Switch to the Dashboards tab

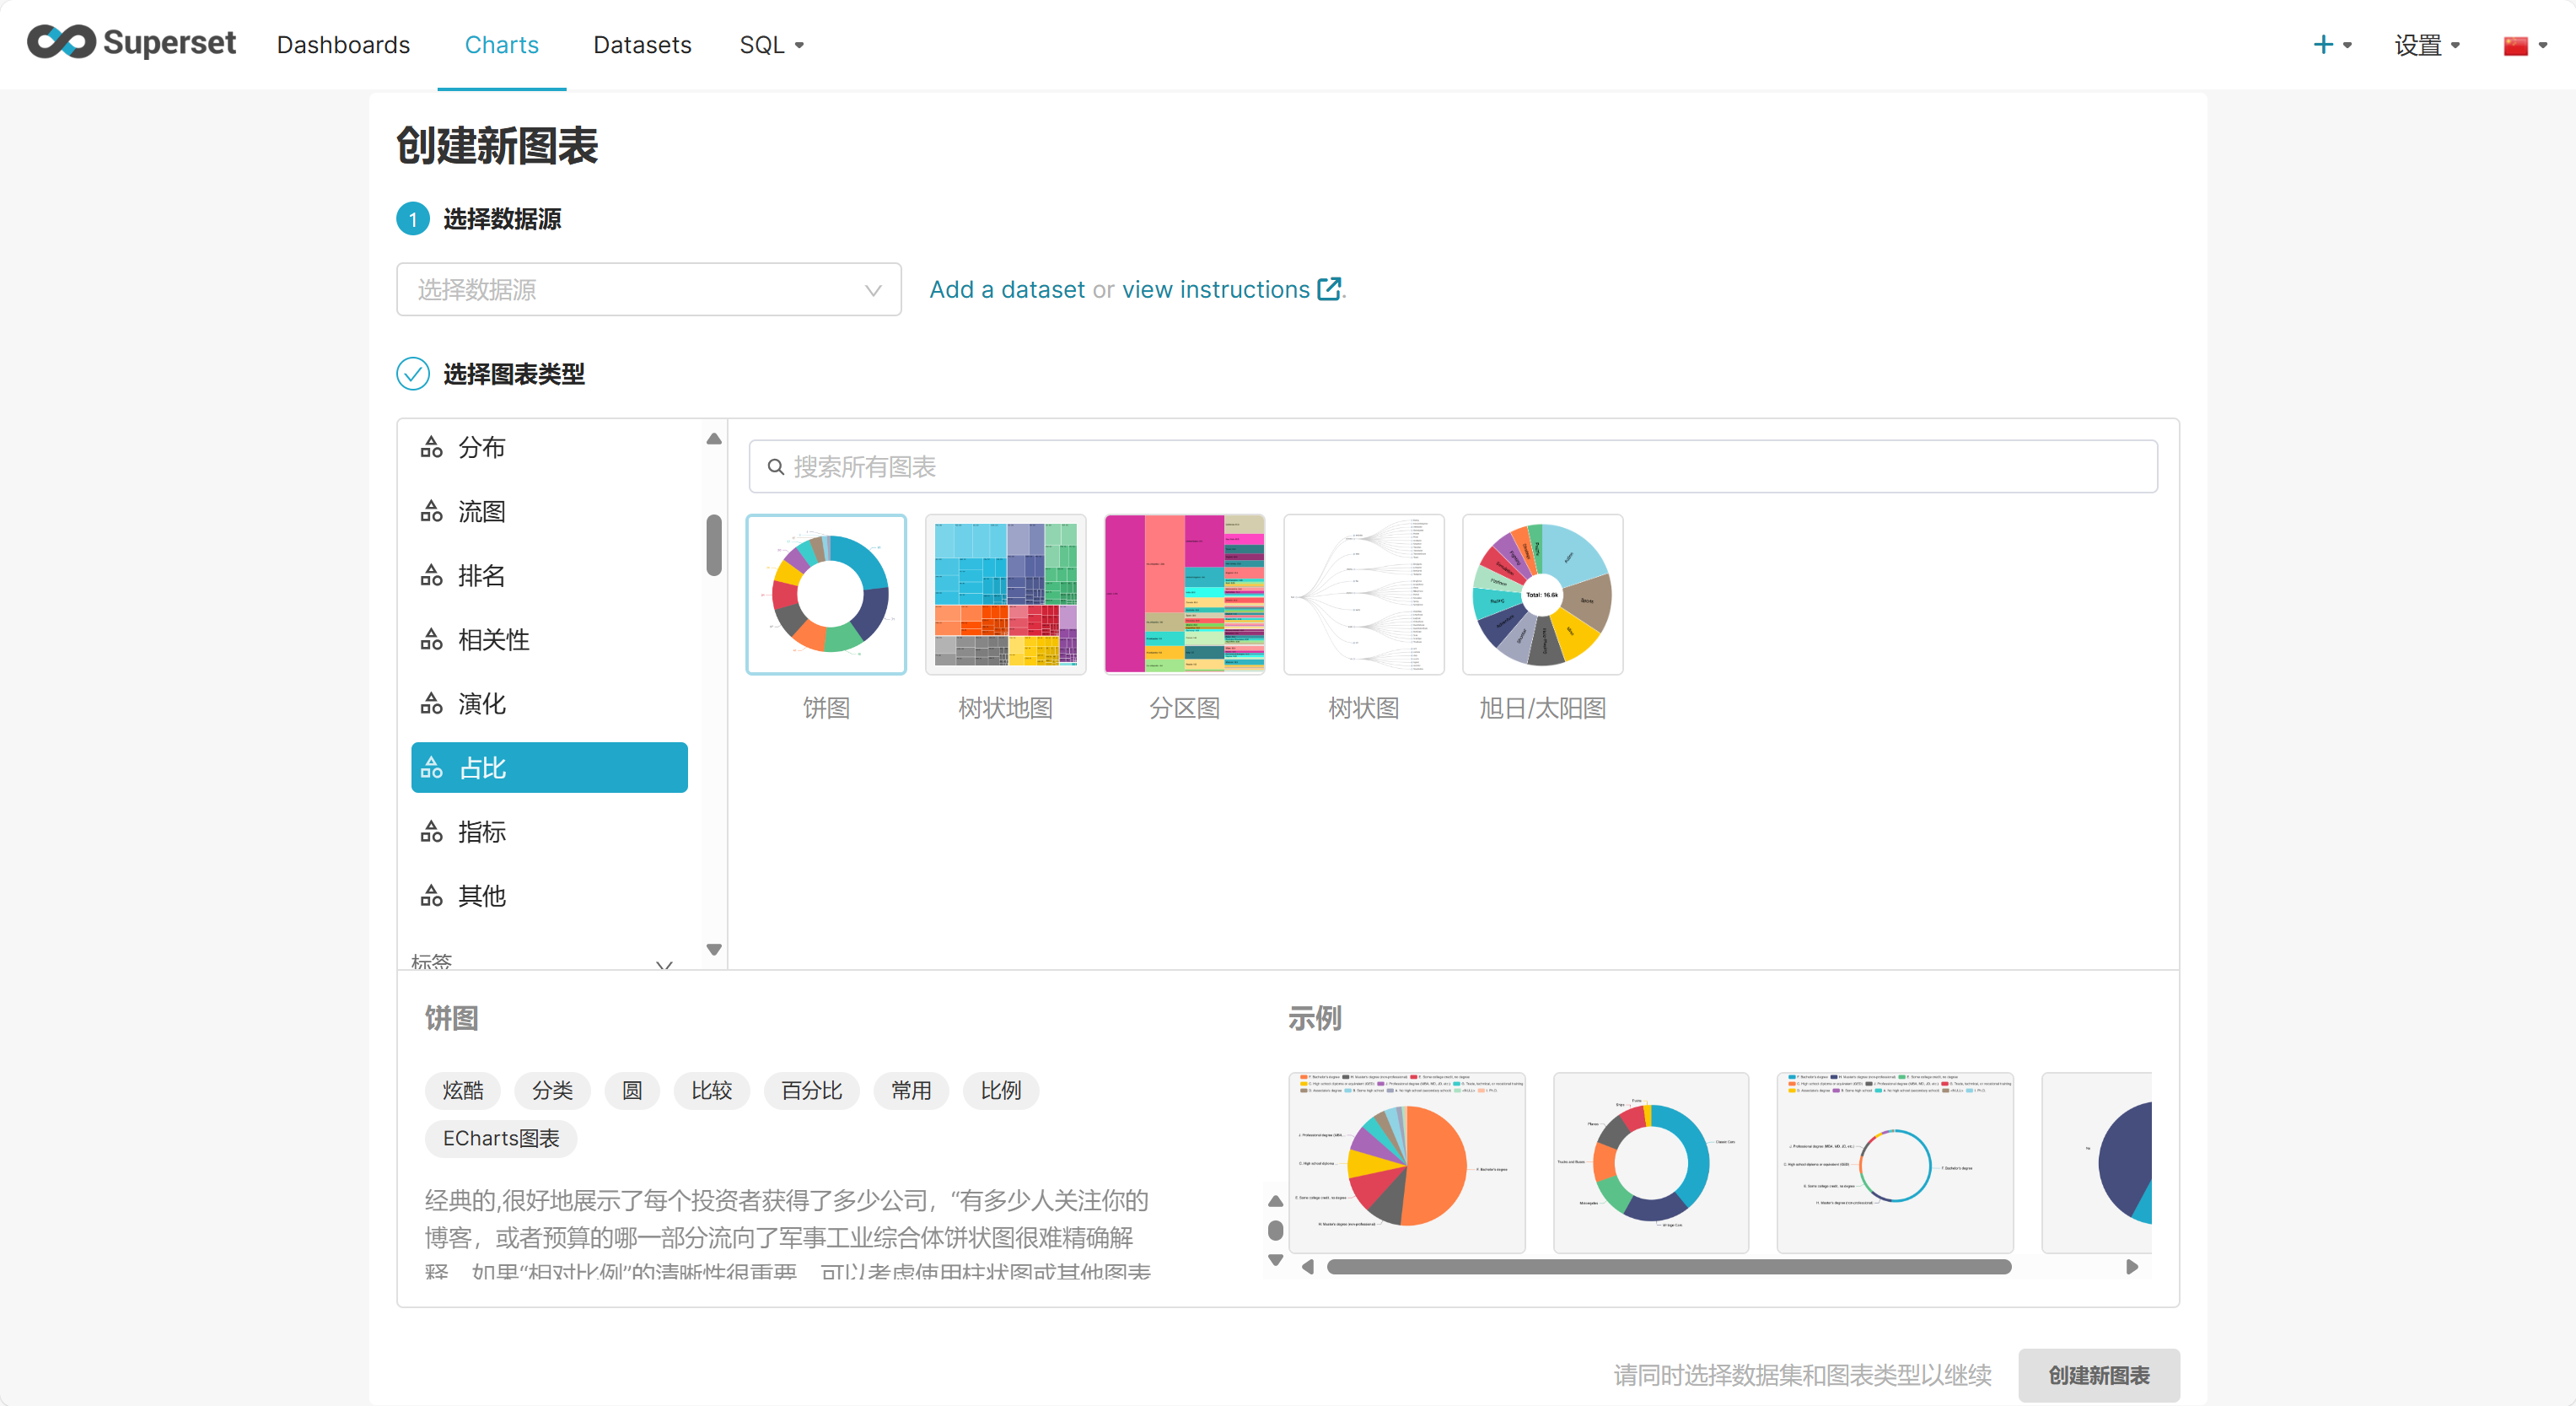tap(343, 45)
